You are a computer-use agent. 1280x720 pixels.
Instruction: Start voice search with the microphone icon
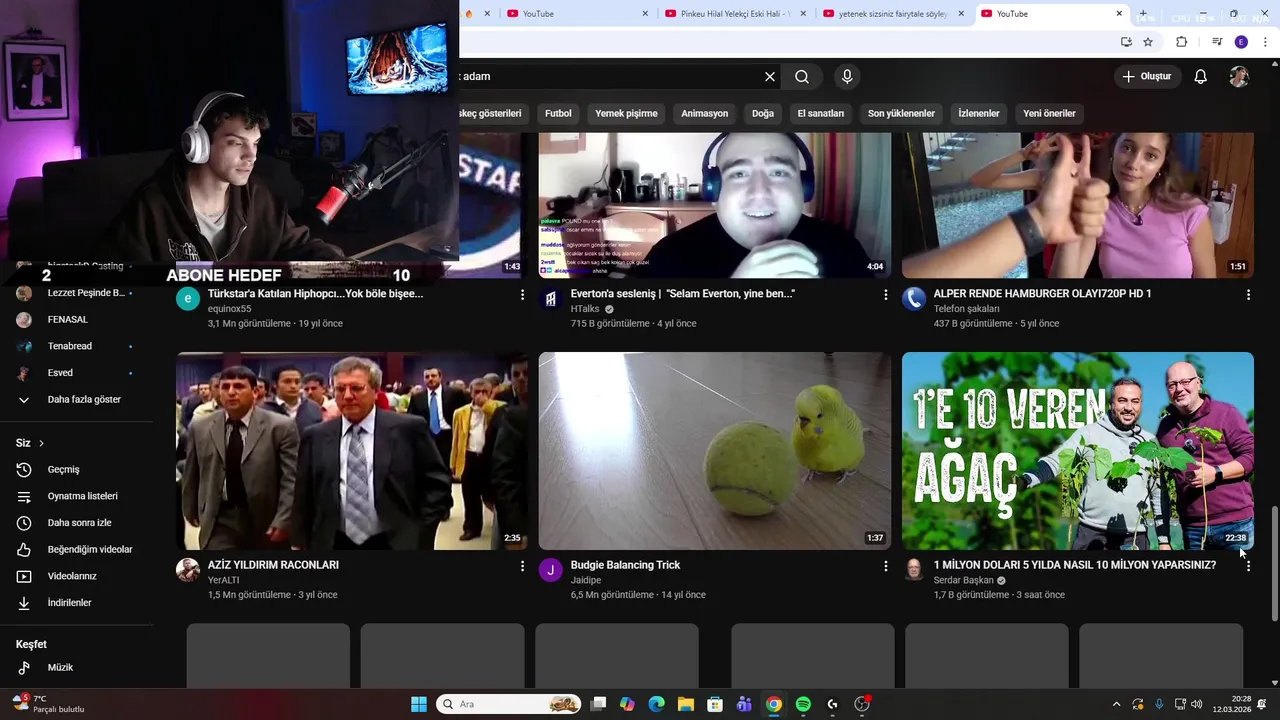[x=847, y=77]
